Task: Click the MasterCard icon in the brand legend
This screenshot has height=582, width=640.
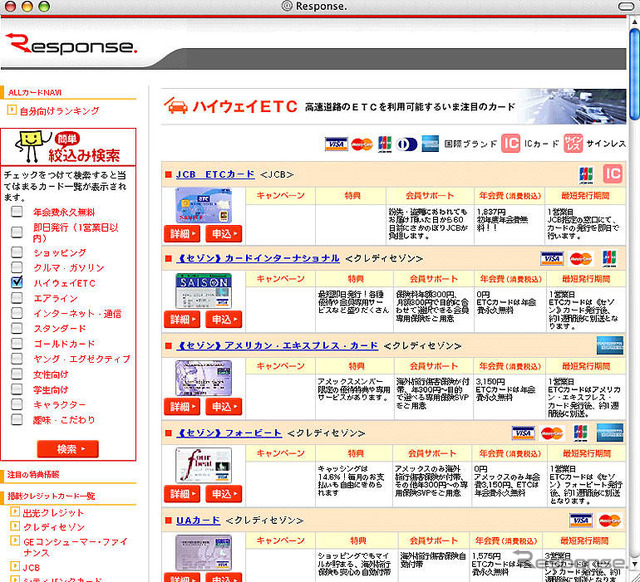Action: (x=362, y=144)
